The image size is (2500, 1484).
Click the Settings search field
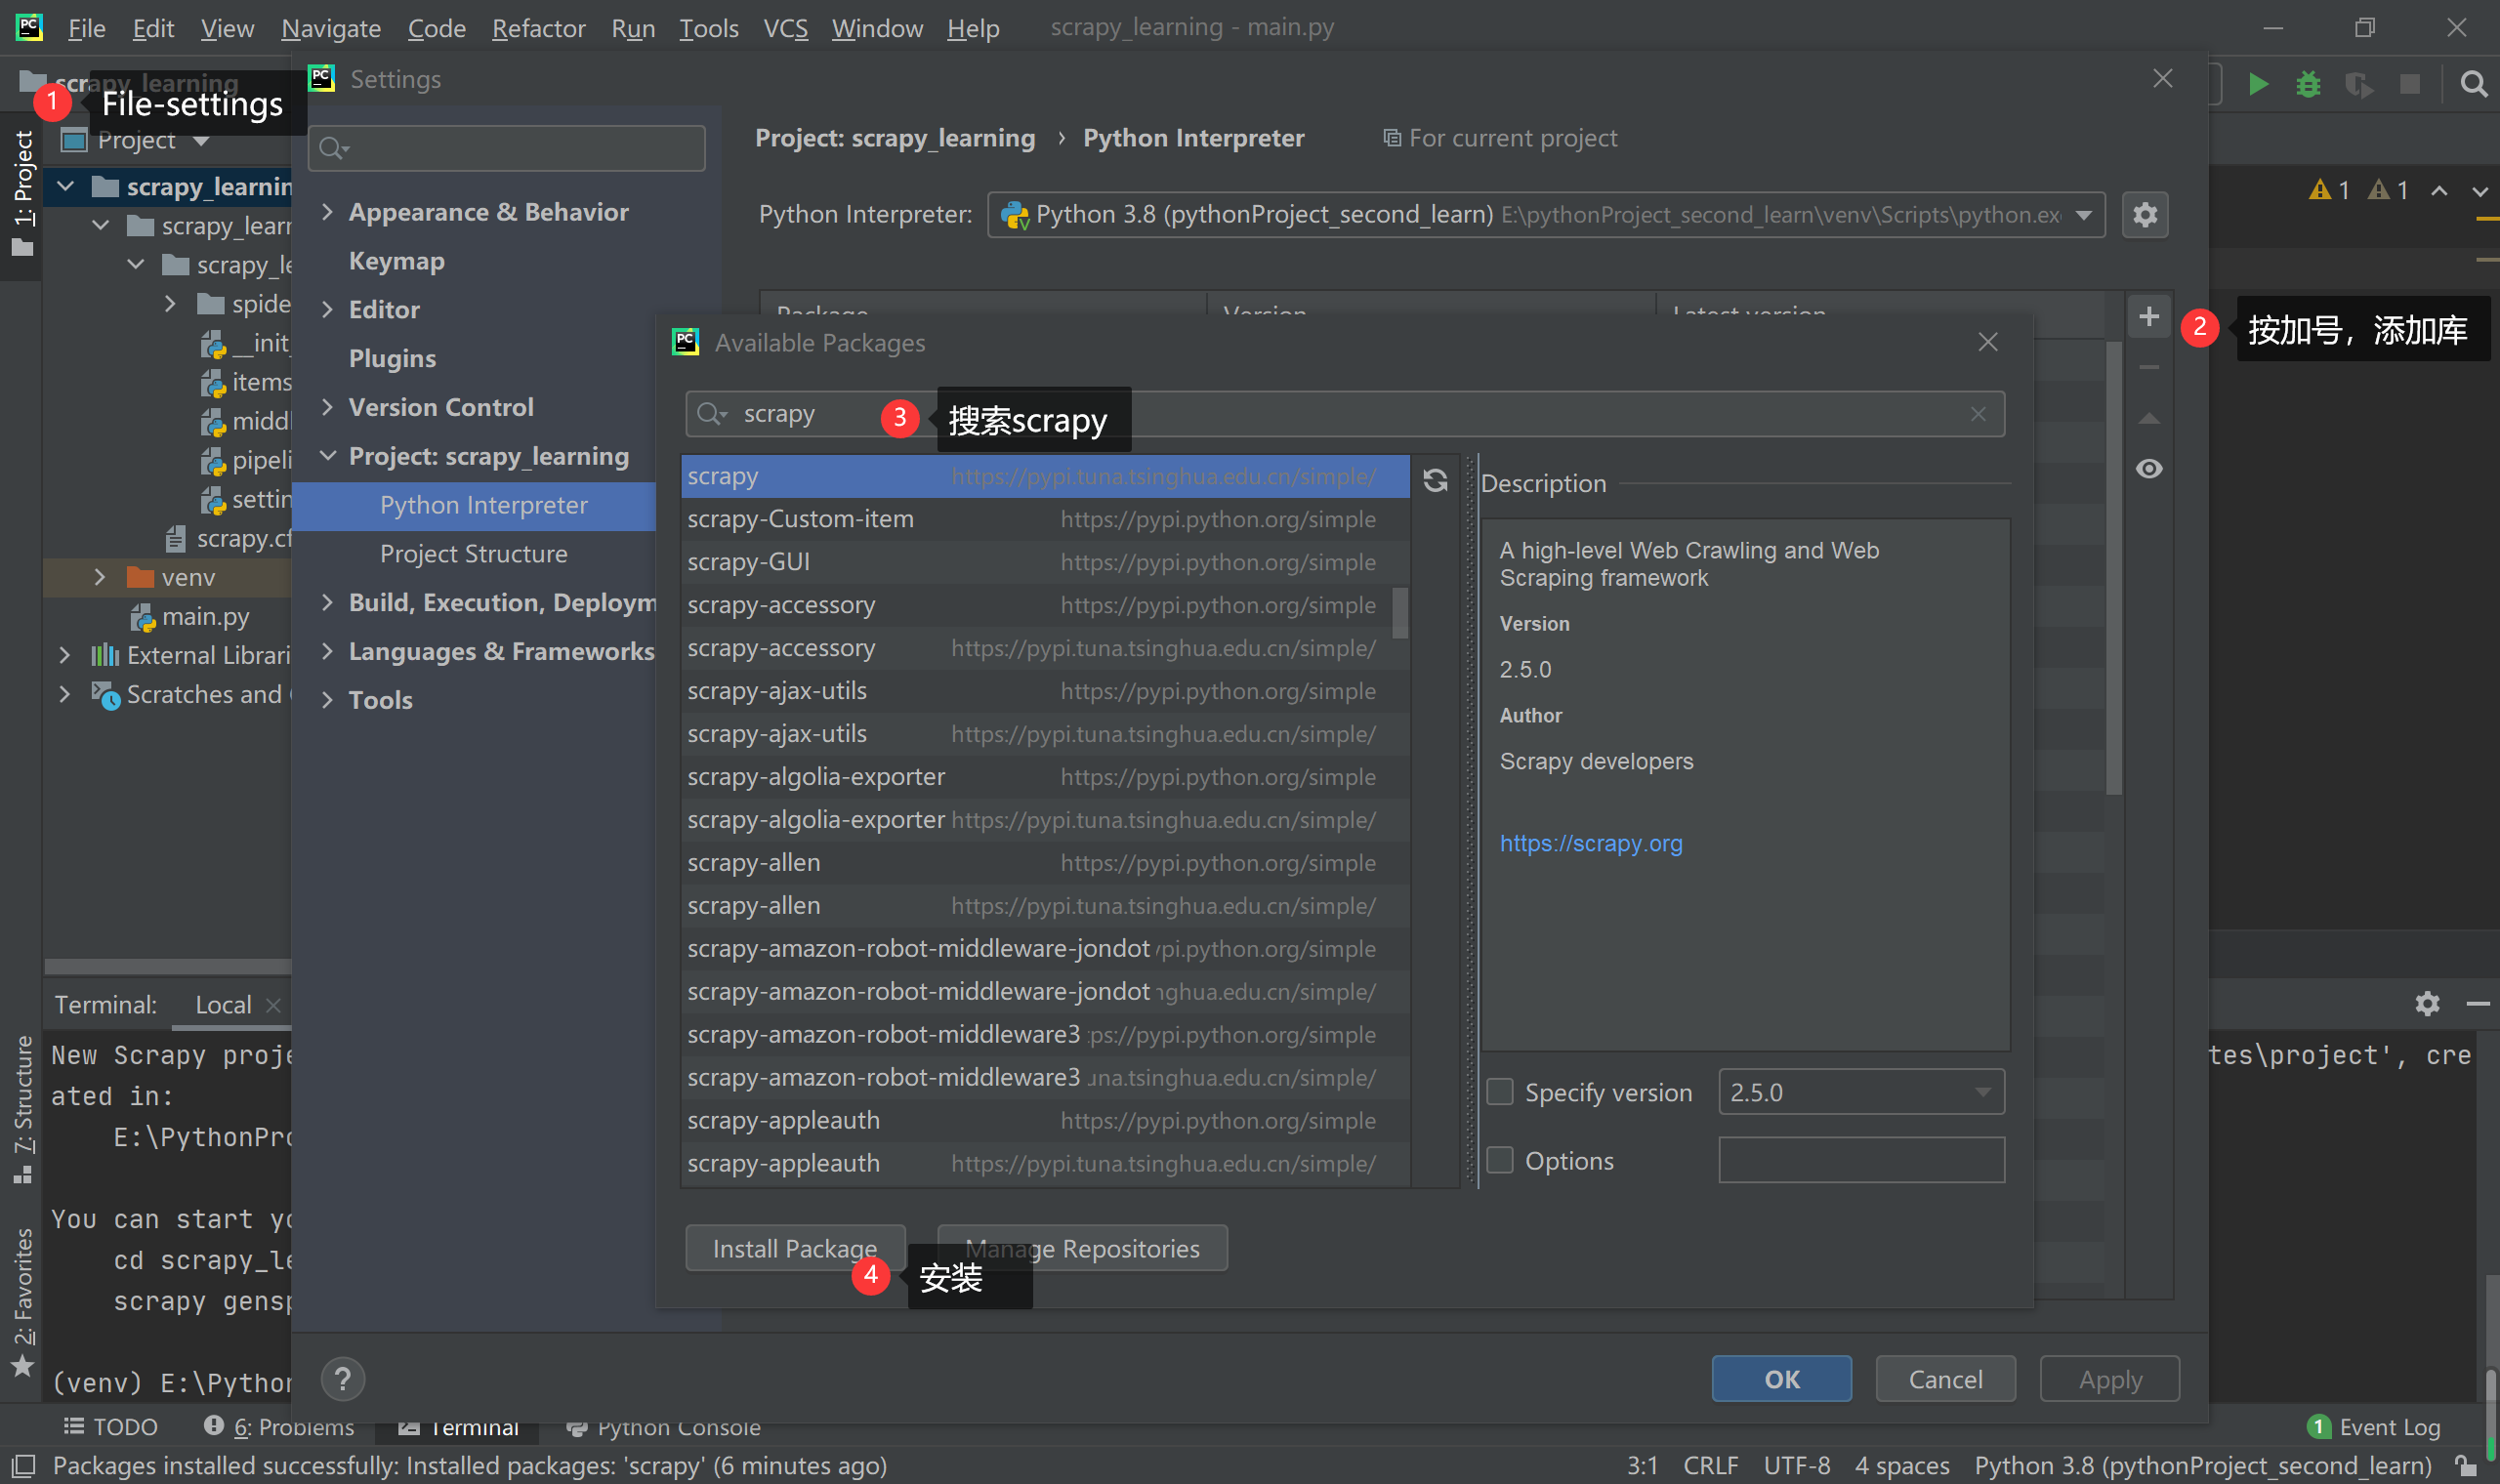(x=507, y=148)
